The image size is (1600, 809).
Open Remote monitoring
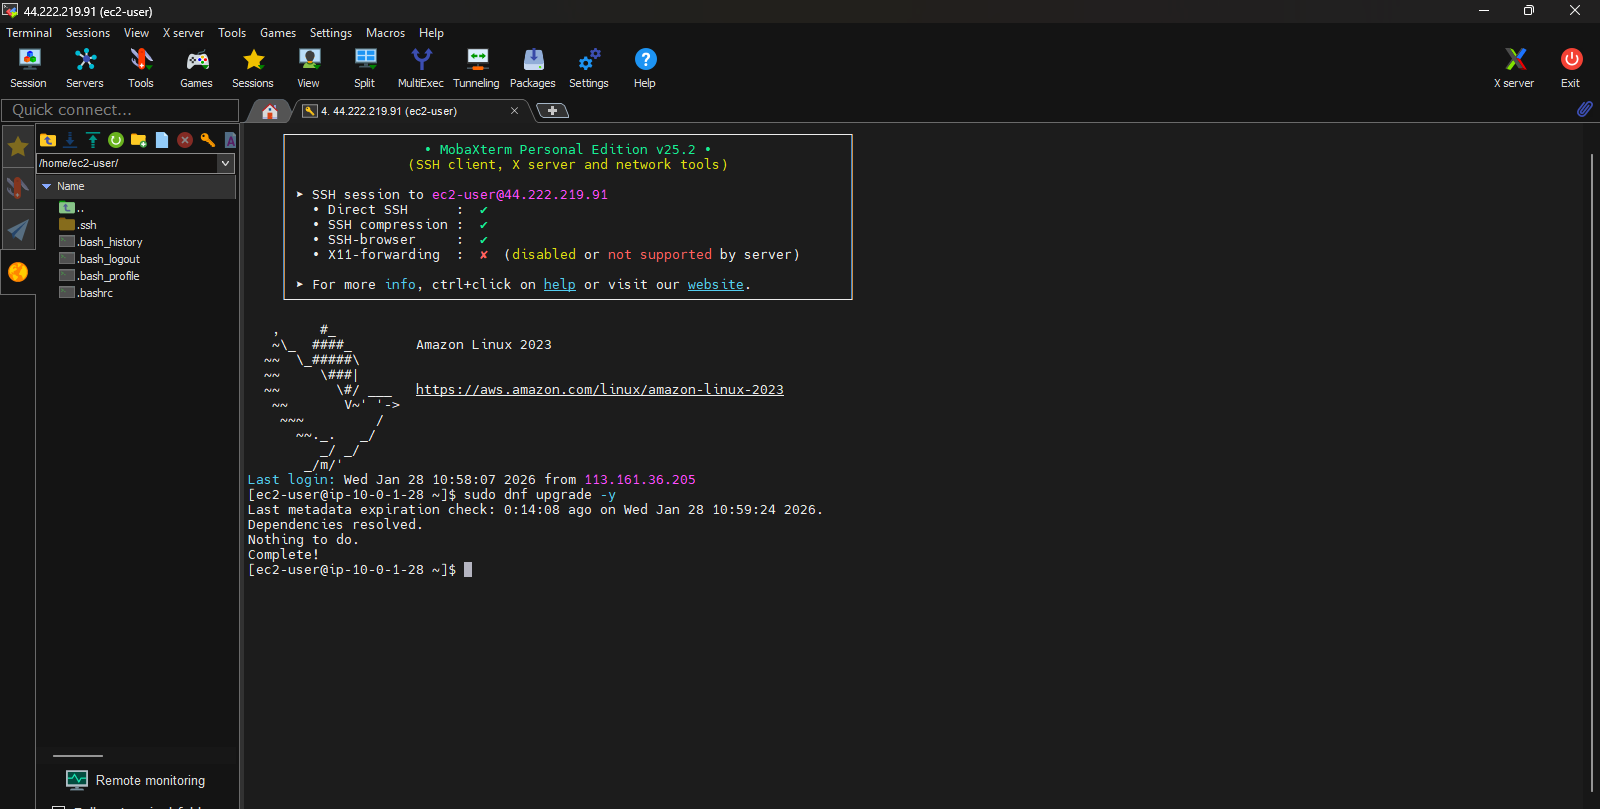click(136, 780)
